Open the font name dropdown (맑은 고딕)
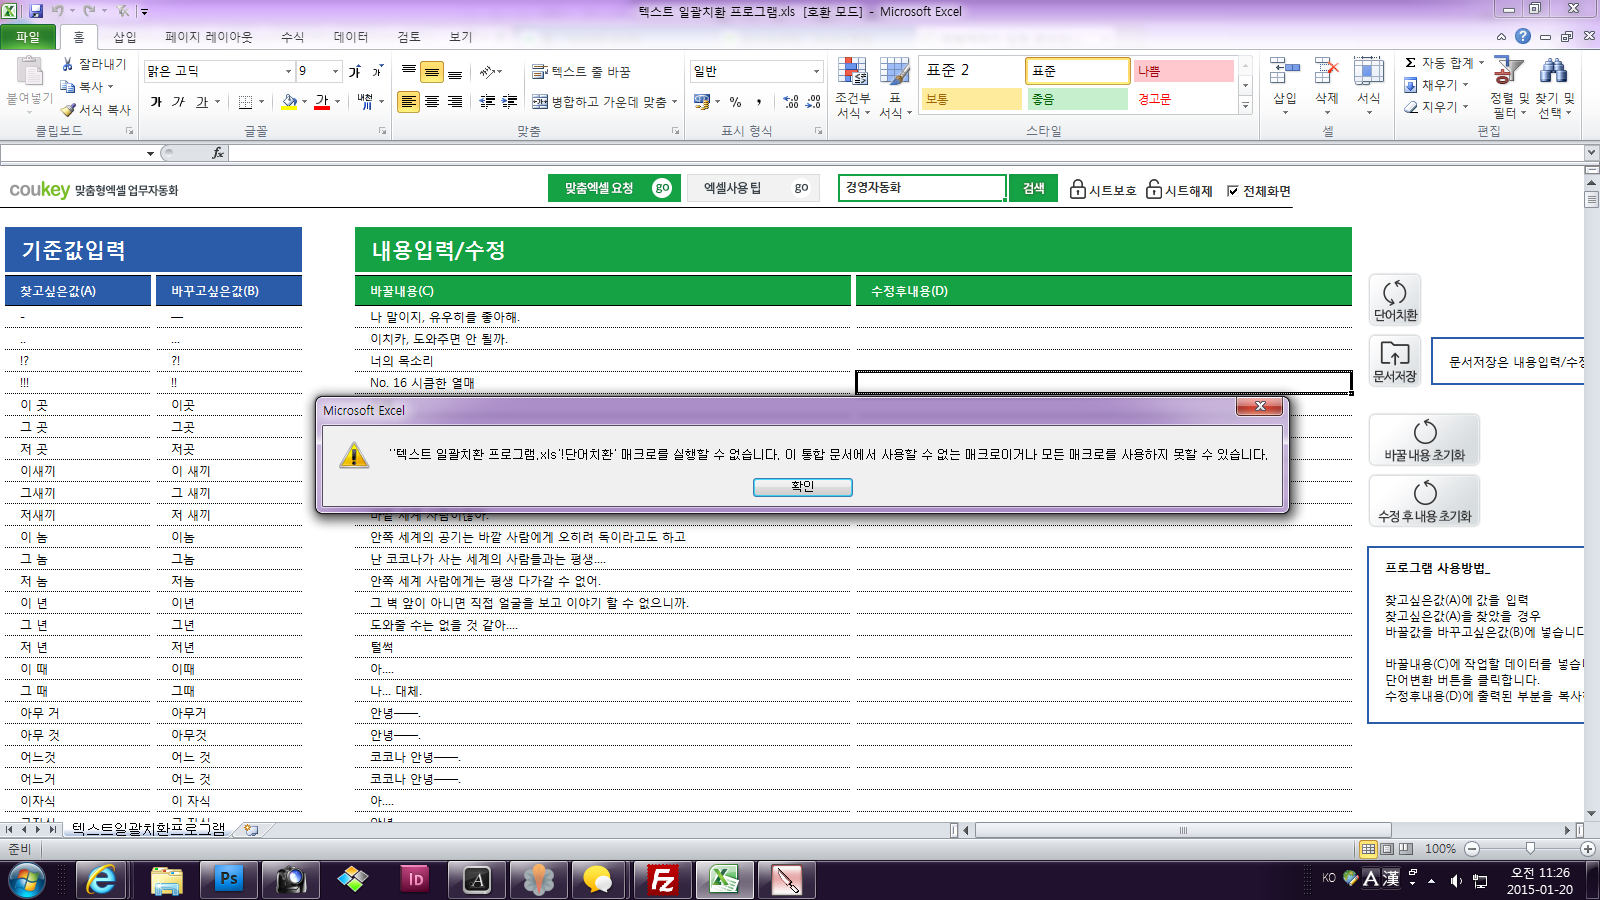The width and height of the screenshot is (1600, 900). (x=288, y=72)
